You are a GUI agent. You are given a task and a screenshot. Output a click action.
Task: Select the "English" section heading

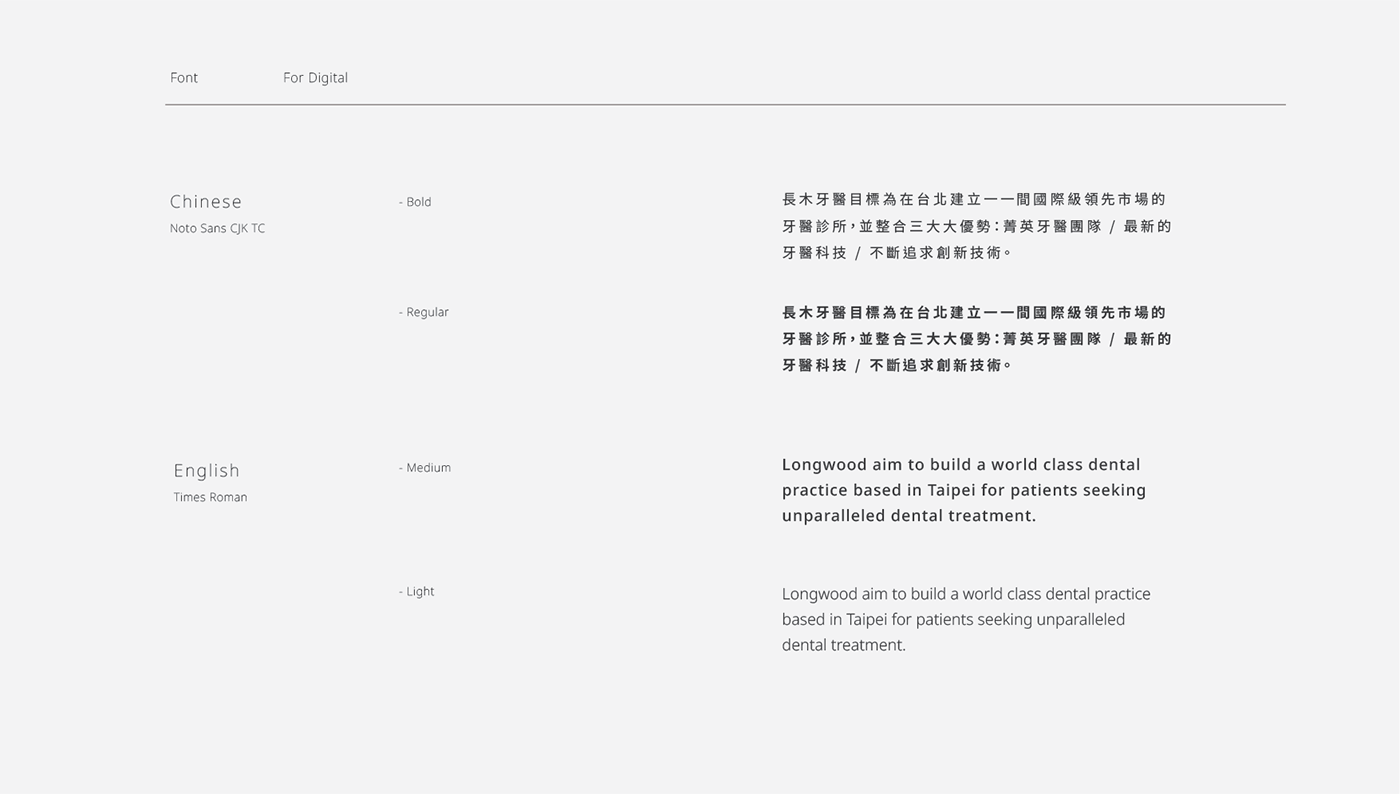tap(207, 470)
